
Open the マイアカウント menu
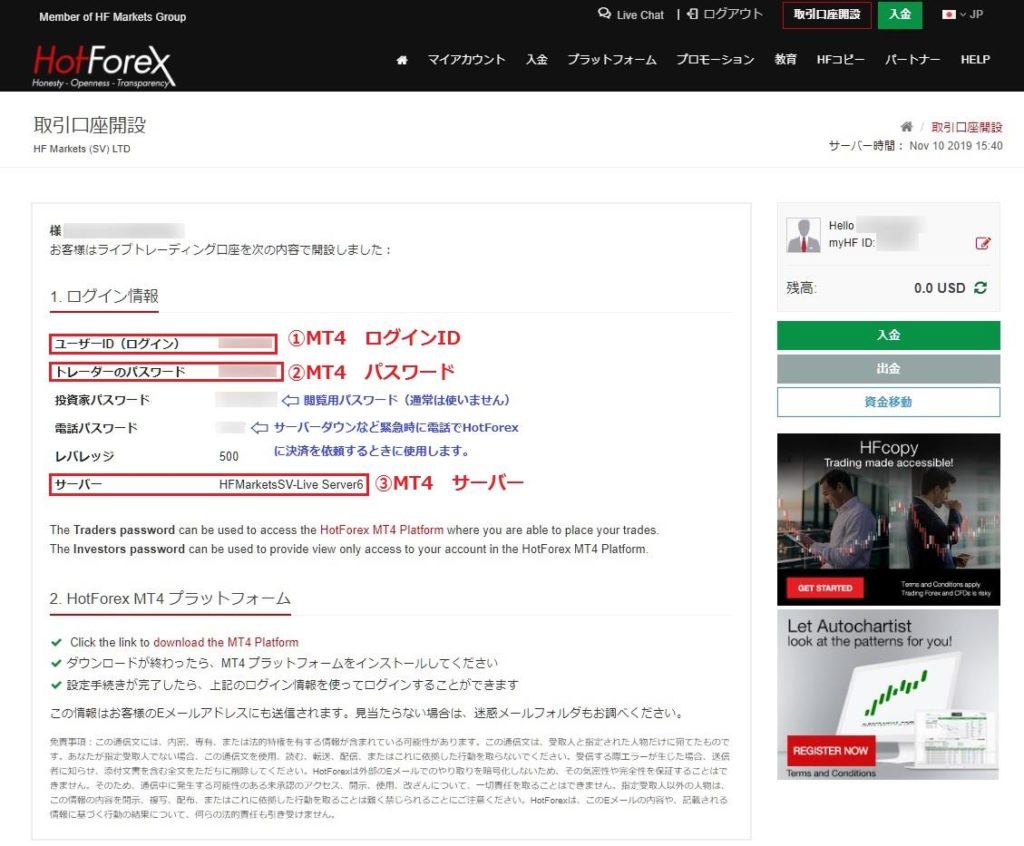point(466,59)
